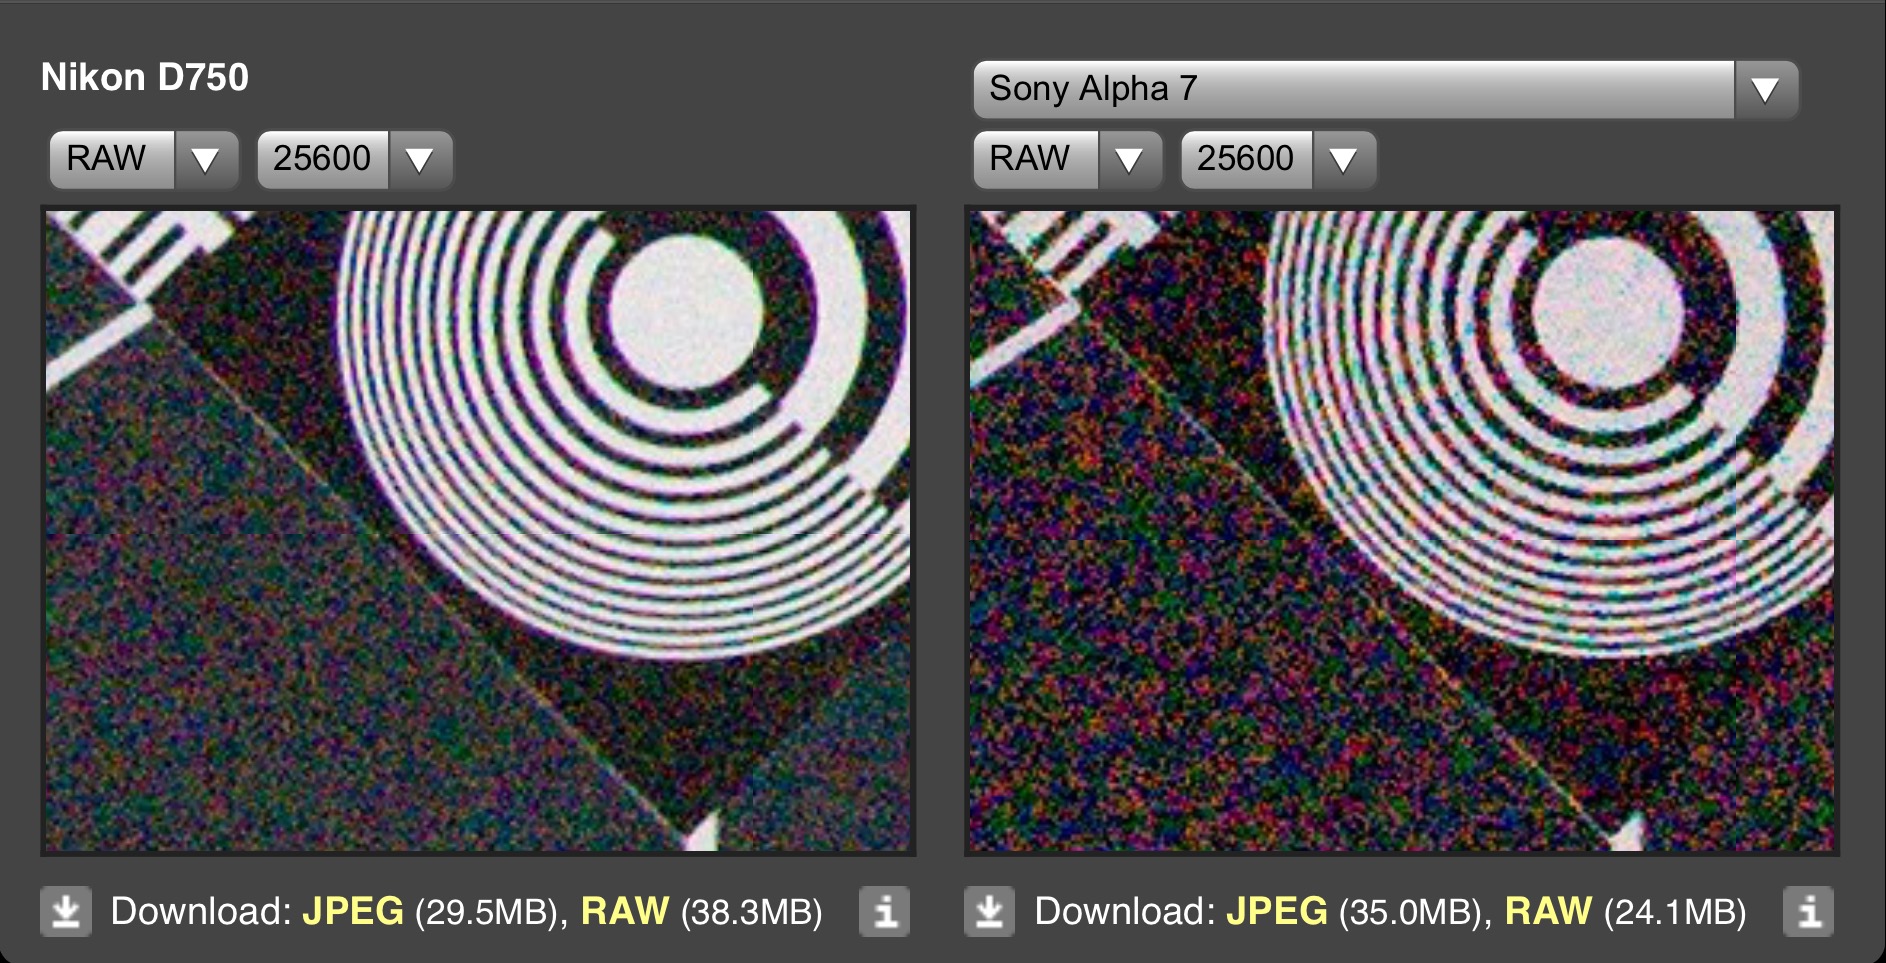Image resolution: width=1886 pixels, height=963 pixels.
Task: Click the arrow on the Sony Alpha 7 camera selector
Action: pos(1765,90)
